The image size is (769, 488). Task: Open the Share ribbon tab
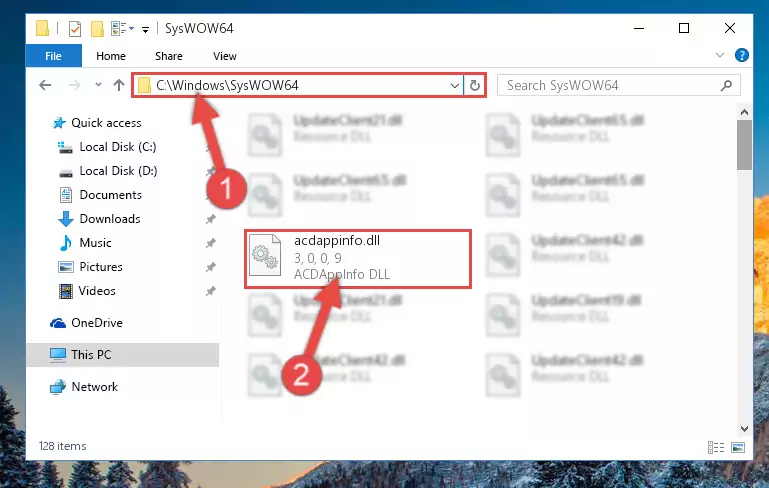(169, 56)
